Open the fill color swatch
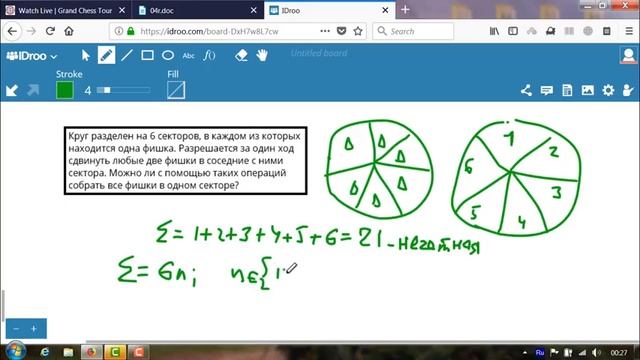The width and height of the screenshot is (640, 360). (x=176, y=90)
